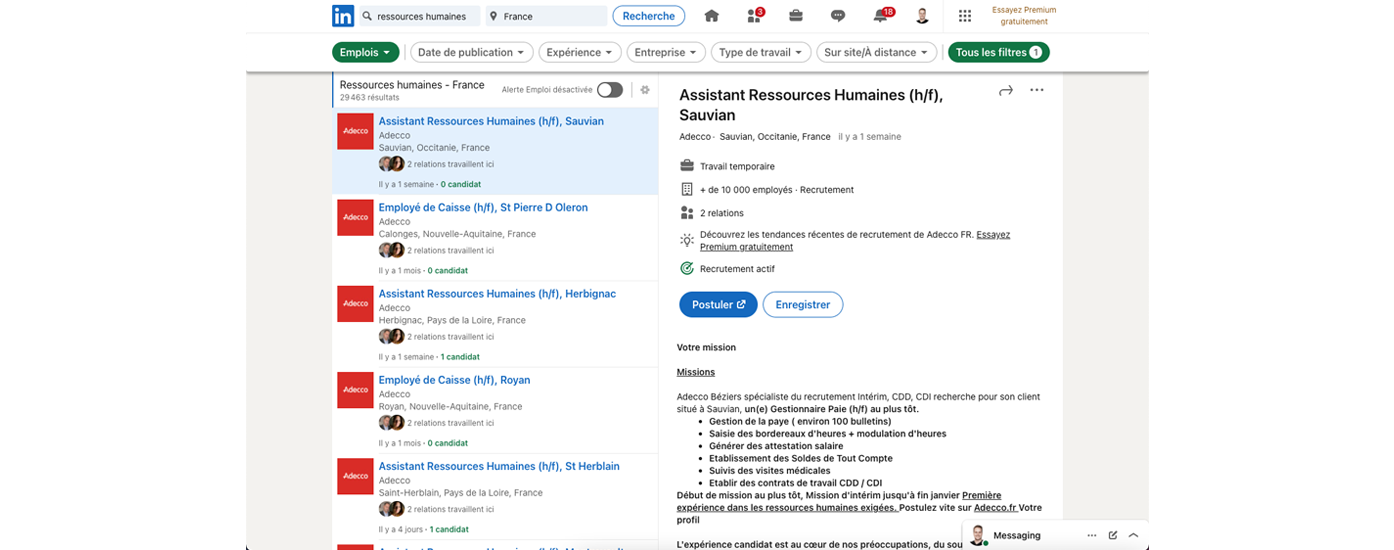The width and height of the screenshot is (1394, 550).
Task: Open the apps grid icon
Action: click(965, 16)
